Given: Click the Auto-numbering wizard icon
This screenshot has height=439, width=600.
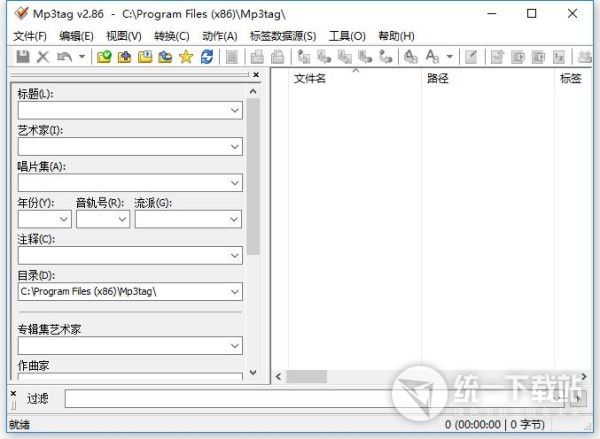Looking at the screenshot, I should (559, 57).
